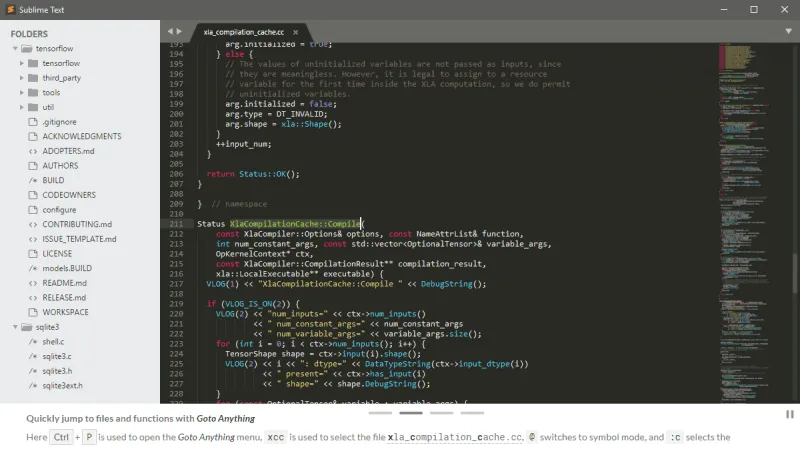
Task: Click the sqlite3ext.h source icon
Action: 33,386
